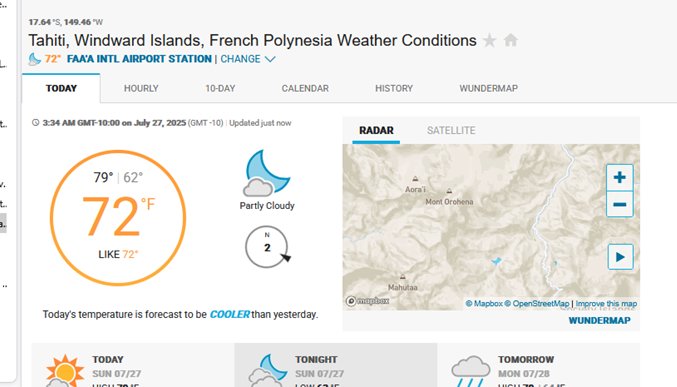Switch map view to SATELLITE
Image resolution: width=677 pixels, height=387 pixels.
(451, 130)
